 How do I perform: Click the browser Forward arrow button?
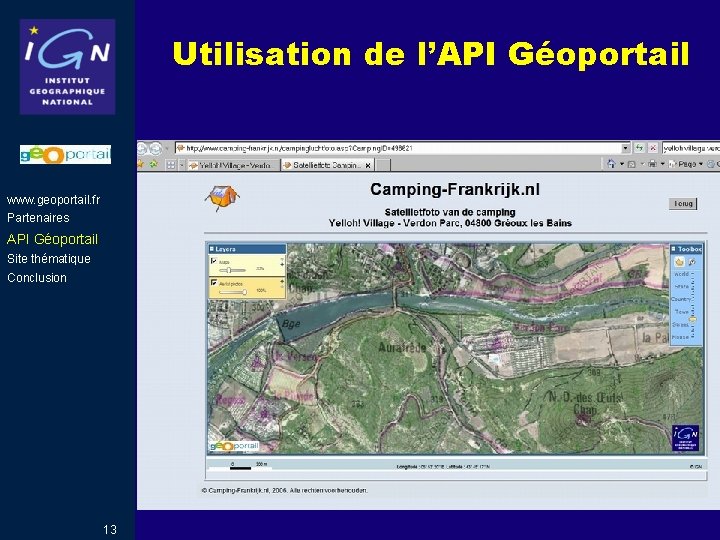tap(155, 148)
